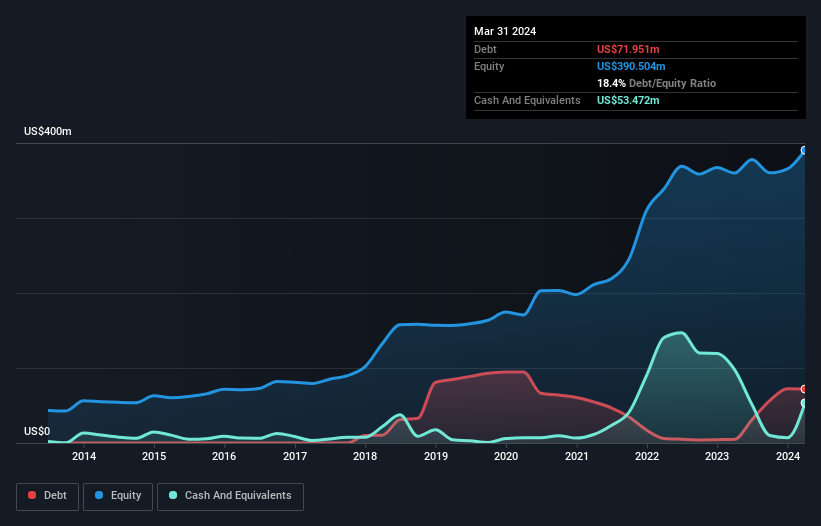Click the teal Cash endpoint marker
The image size is (821, 526).
tap(804, 403)
